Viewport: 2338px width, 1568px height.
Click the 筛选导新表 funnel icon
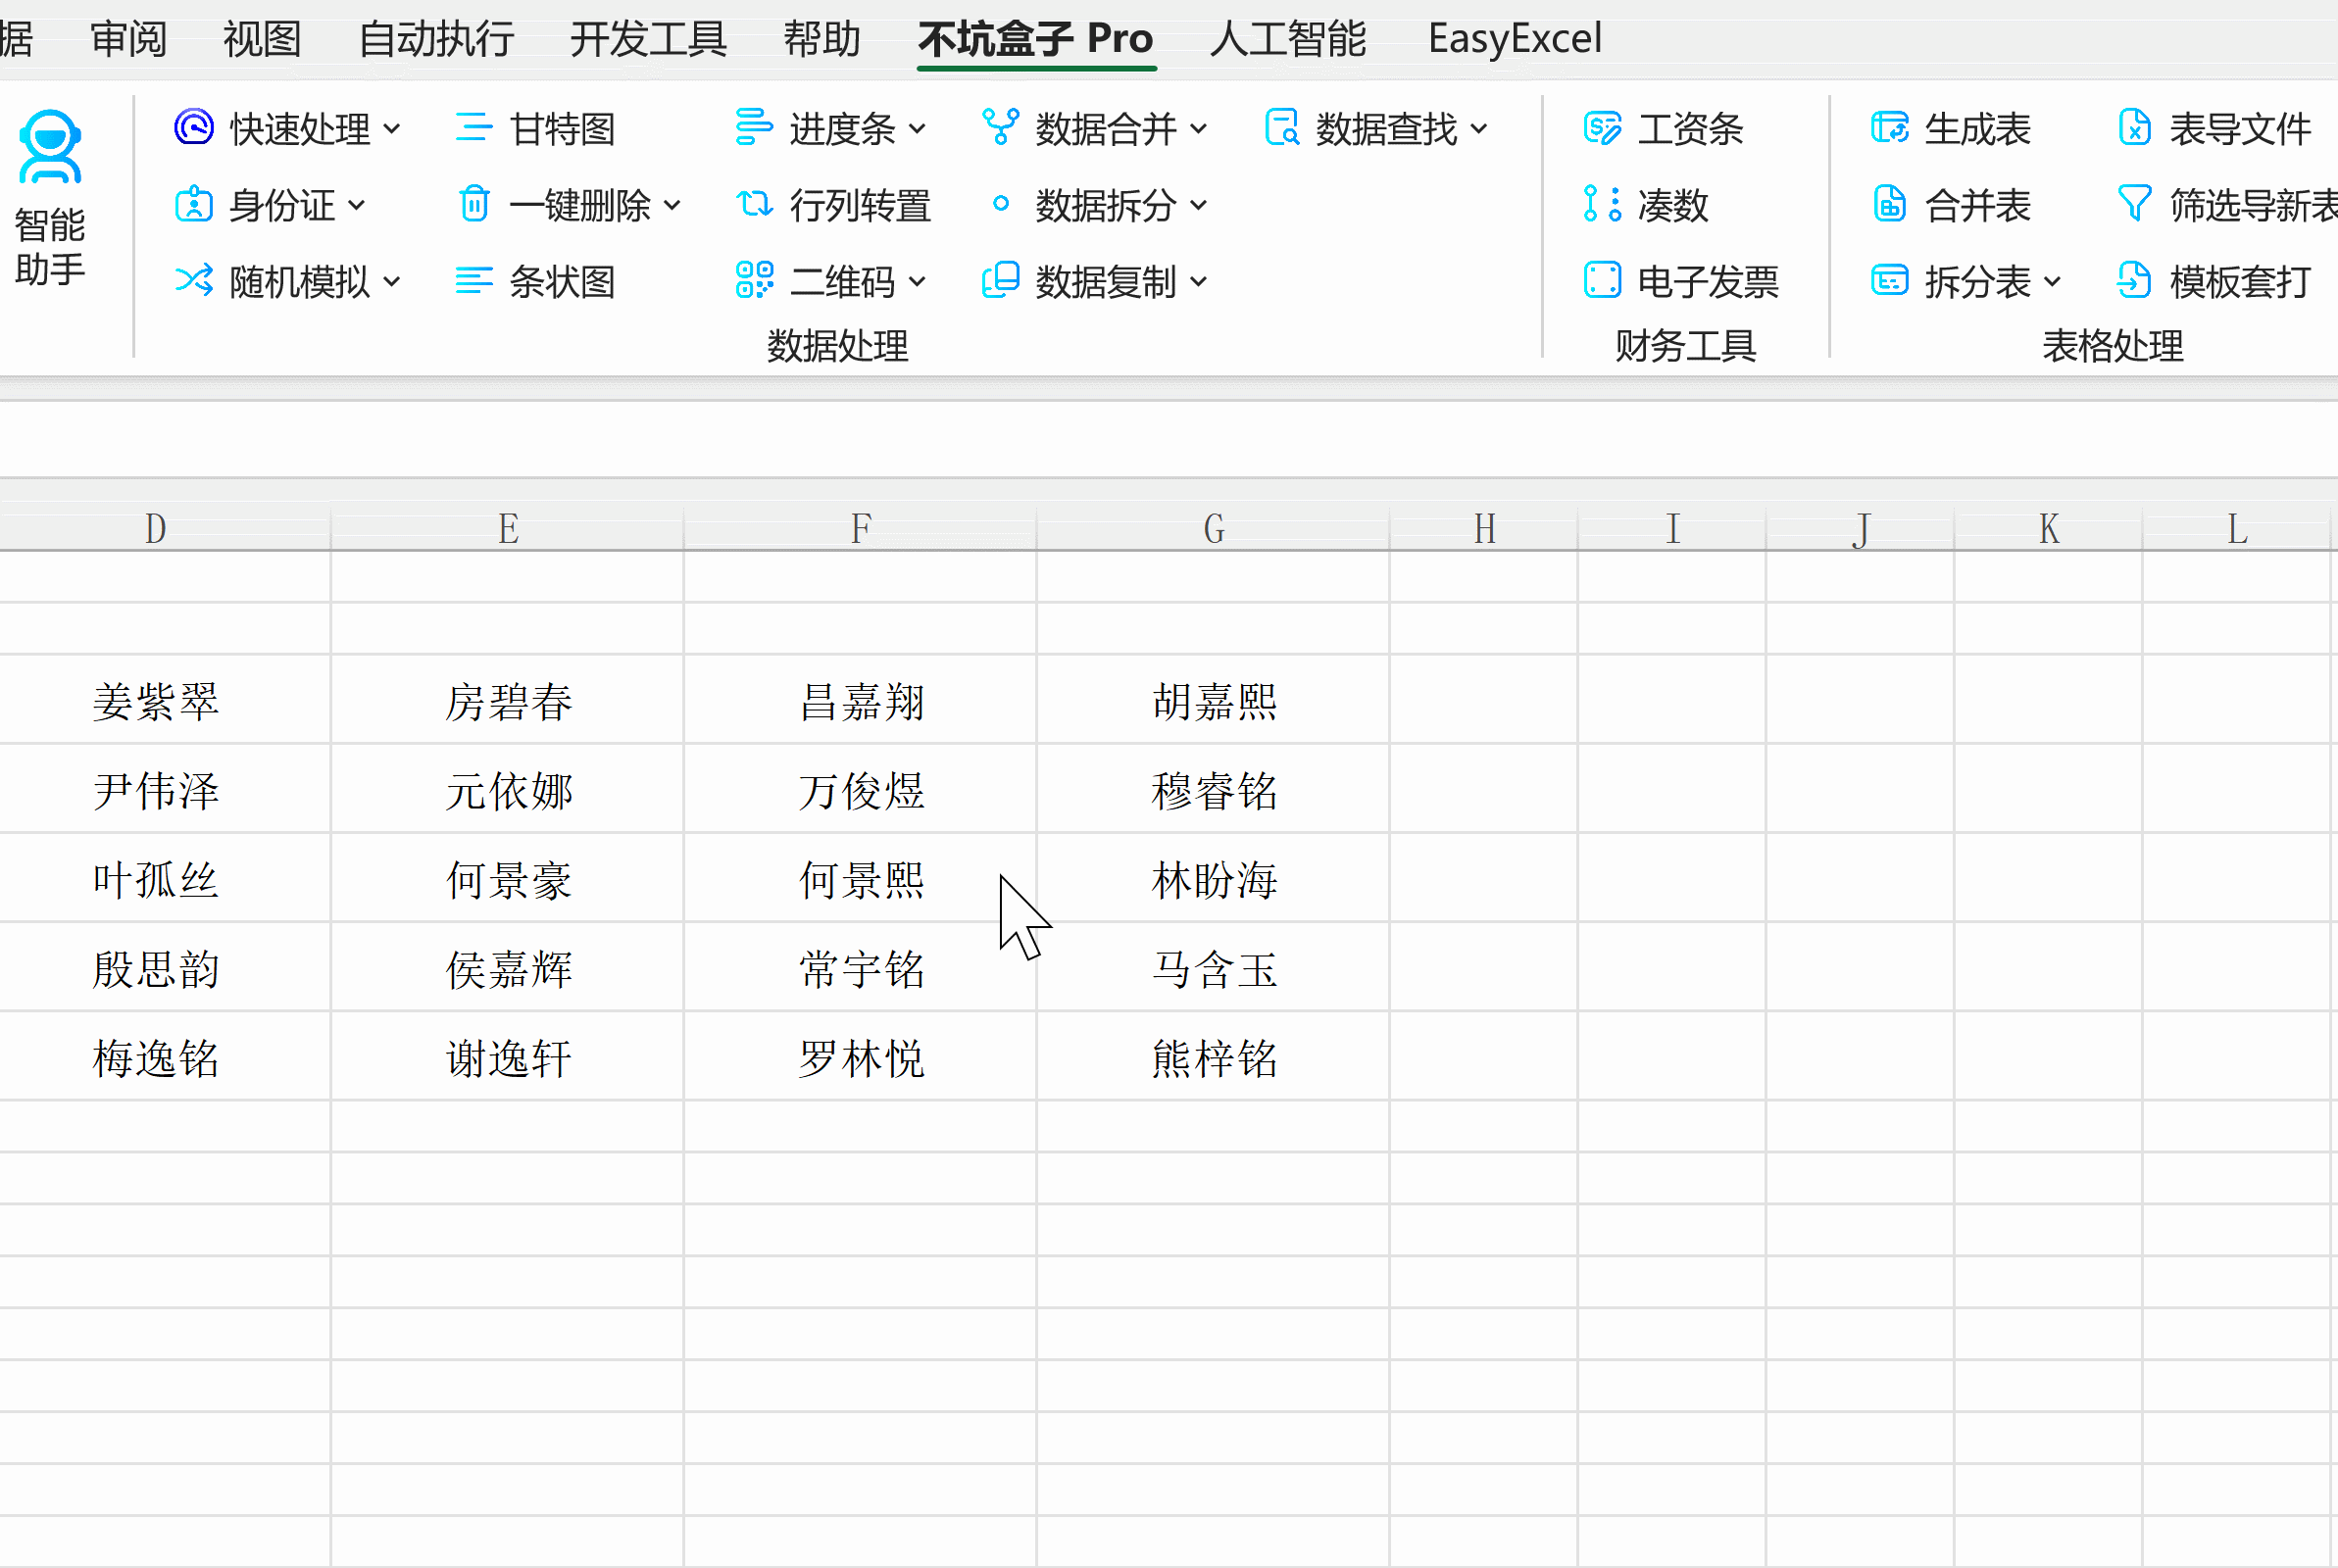2134,205
